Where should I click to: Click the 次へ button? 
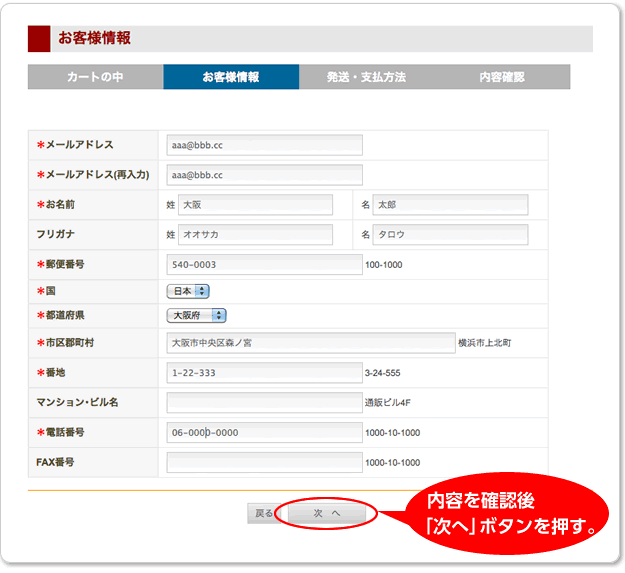327,513
